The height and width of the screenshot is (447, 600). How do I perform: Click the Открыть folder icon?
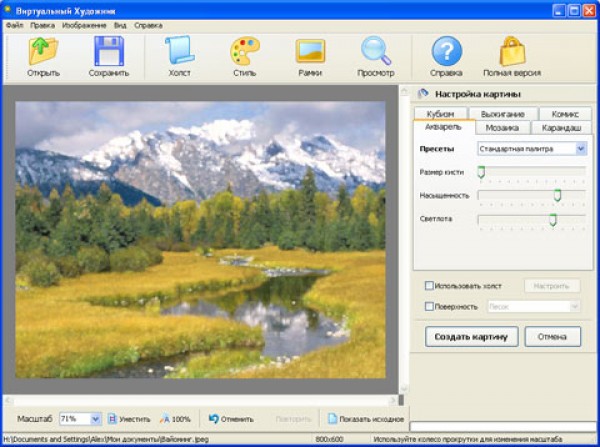43,51
